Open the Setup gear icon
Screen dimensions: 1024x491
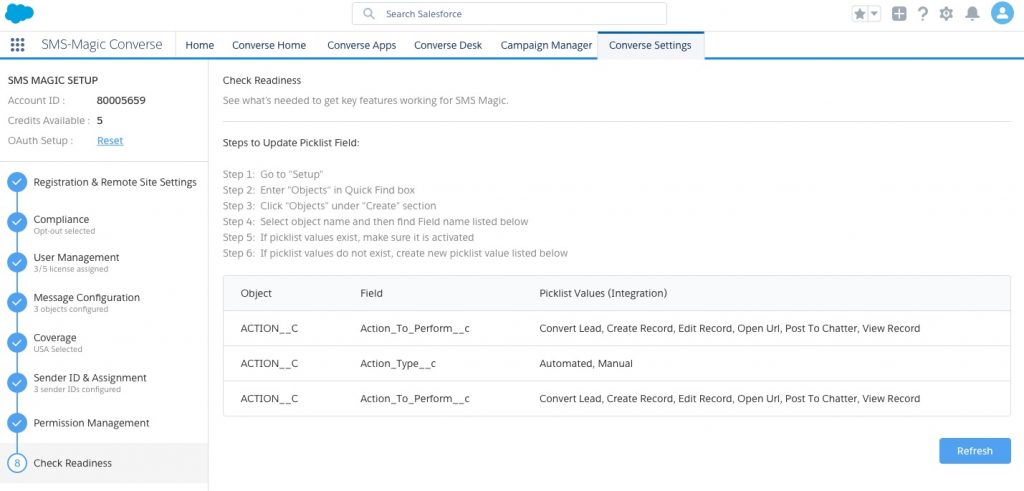(946, 14)
